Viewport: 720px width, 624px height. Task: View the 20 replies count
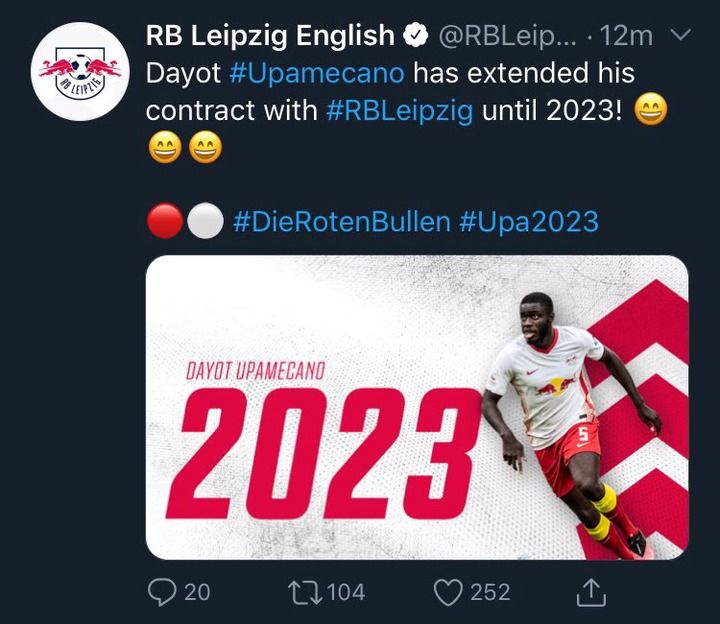[x=197, y=592]
